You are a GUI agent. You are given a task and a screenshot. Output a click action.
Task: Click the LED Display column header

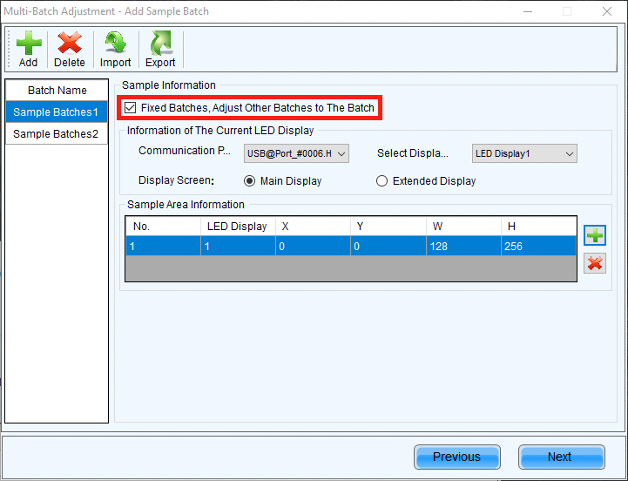click(237, 226)
